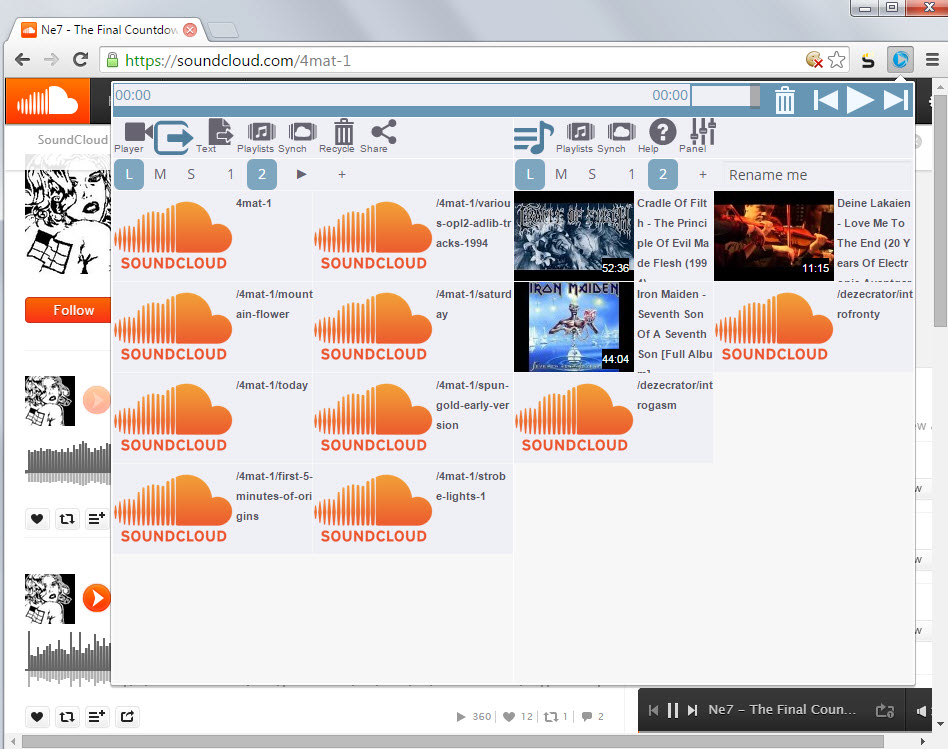Click the horizontal page scrollbar
Screen dimensions: 948x749
coord(452,741)
